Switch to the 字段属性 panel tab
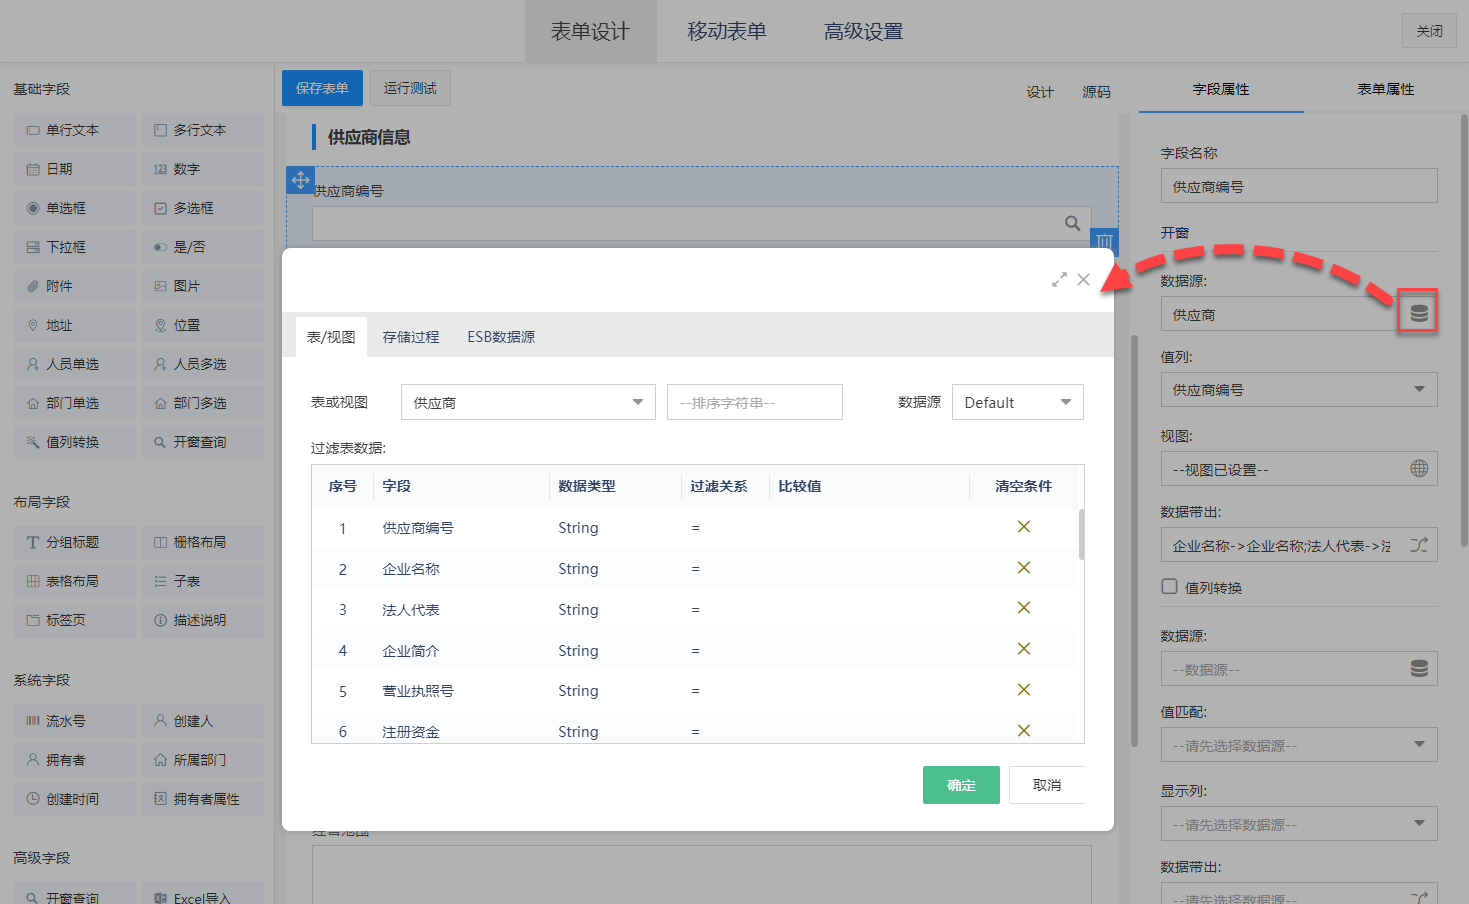Viewport: 1469px width, 904px height. (x=1221, y=89)
